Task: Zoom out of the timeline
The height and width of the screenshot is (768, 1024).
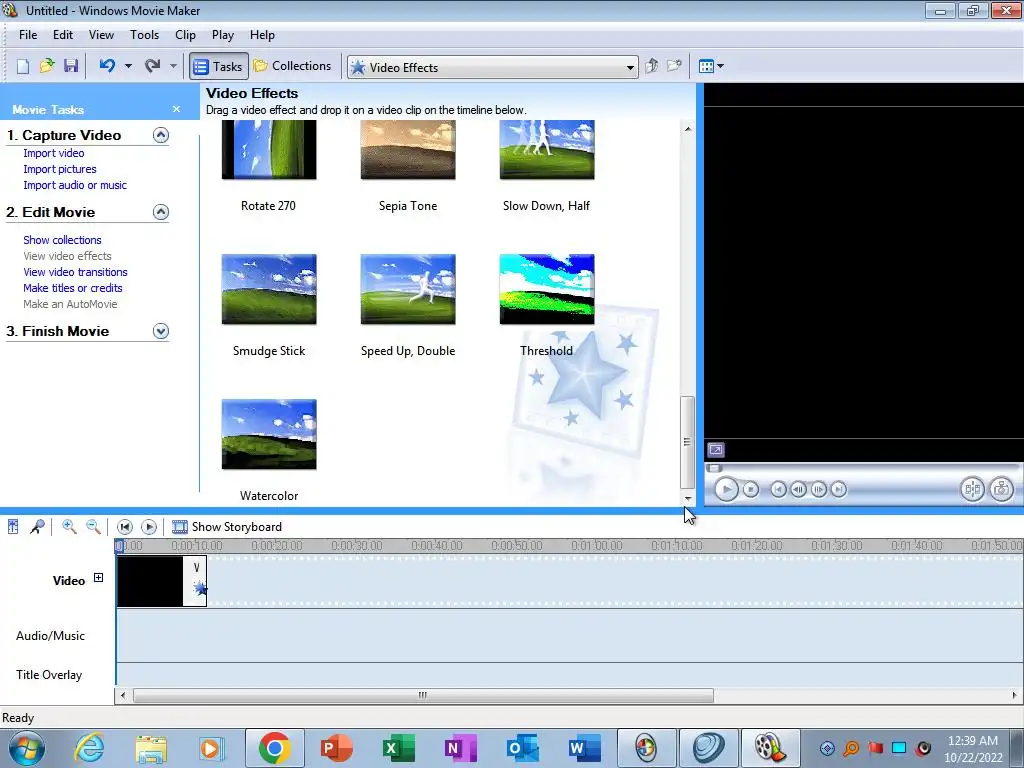Action: 93,526
